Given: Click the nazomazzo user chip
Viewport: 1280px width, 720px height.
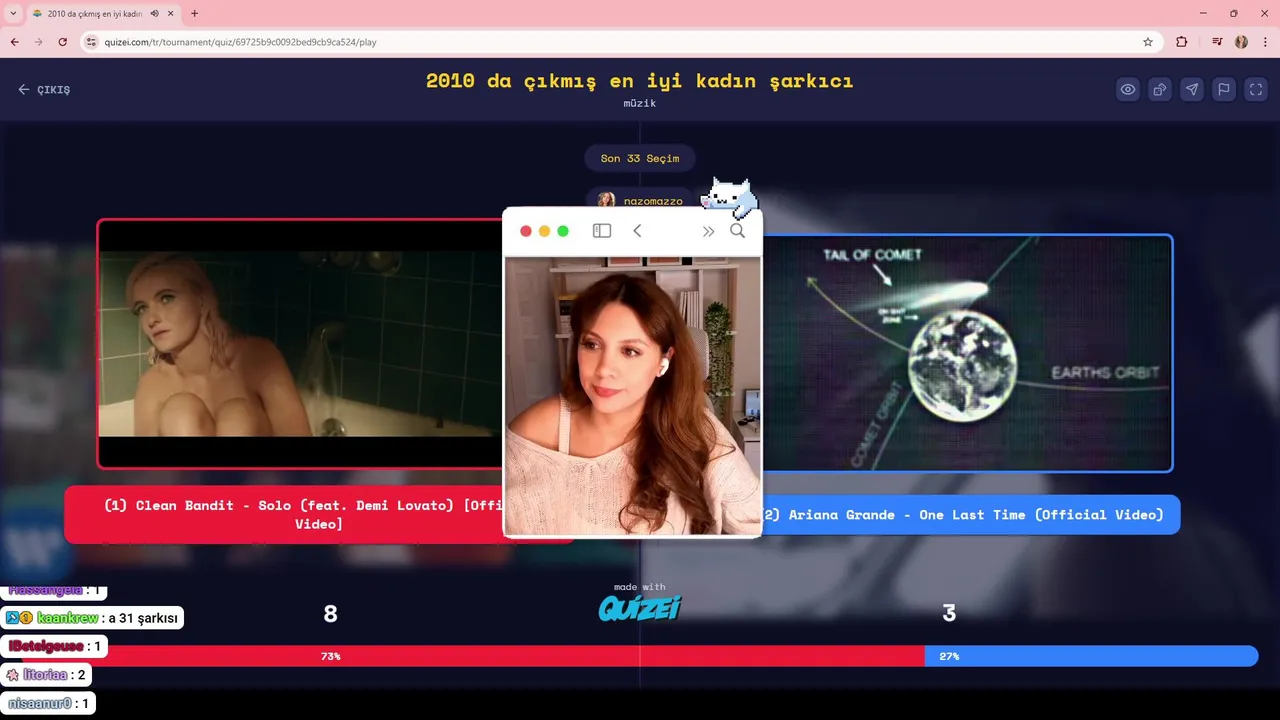Looking at the screenshot, I should 640,201.
